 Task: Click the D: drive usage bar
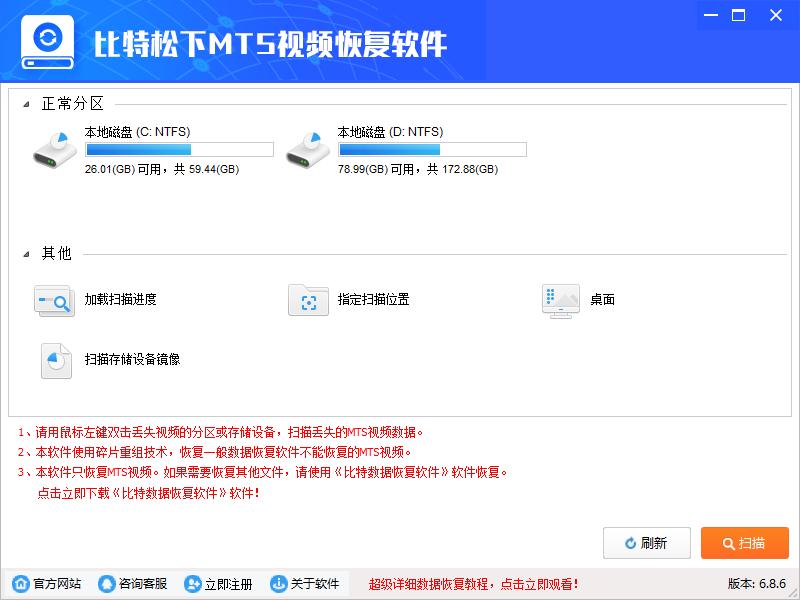pos(432,149)
